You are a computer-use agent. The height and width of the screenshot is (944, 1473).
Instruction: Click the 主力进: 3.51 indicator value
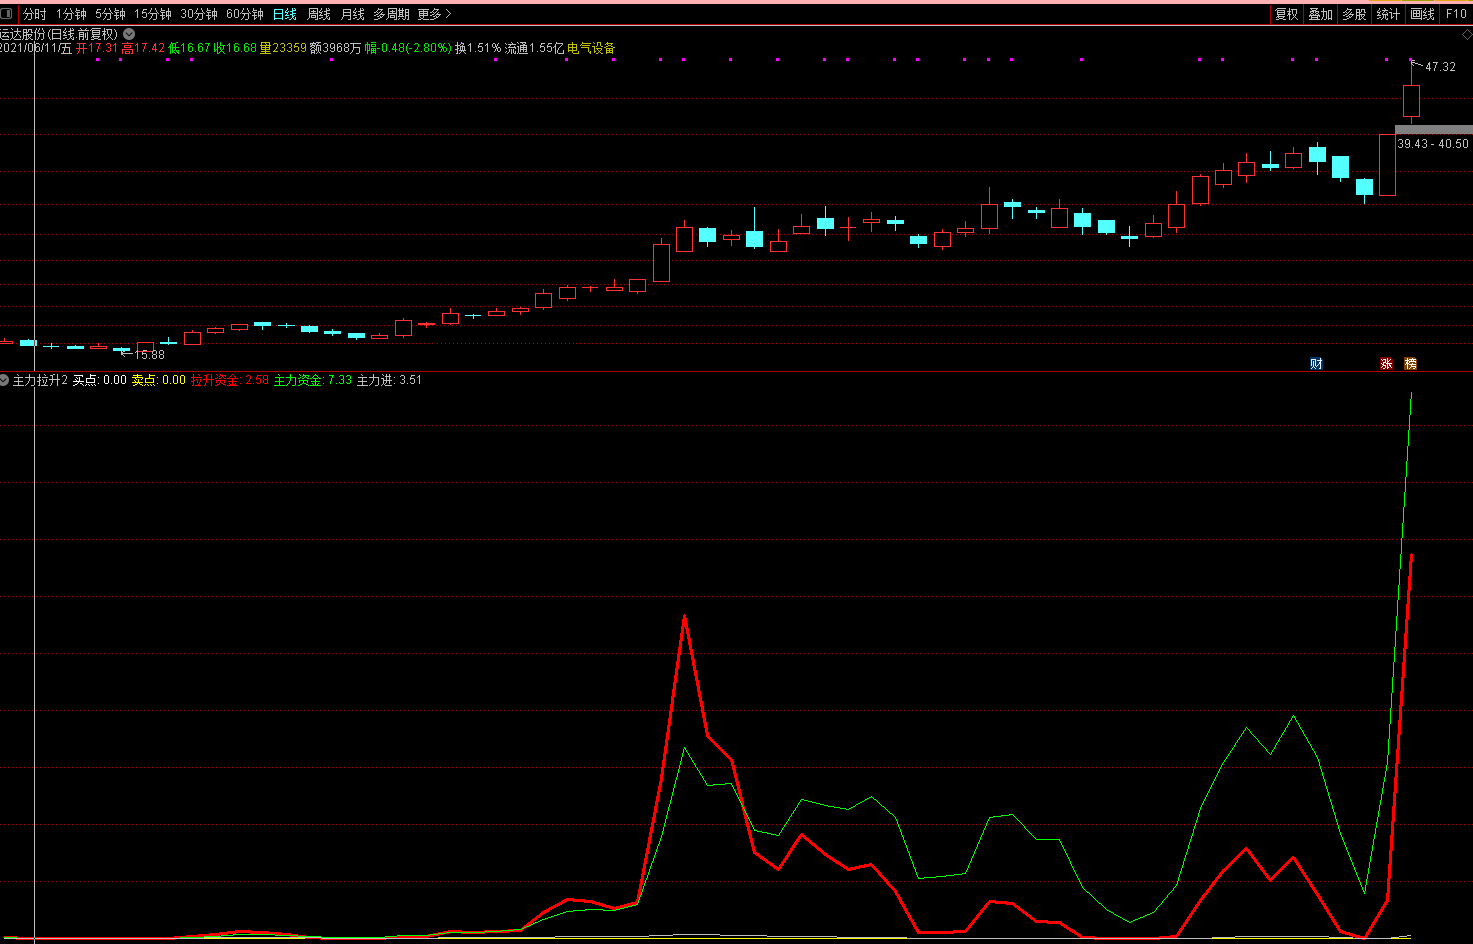point(389,380)
